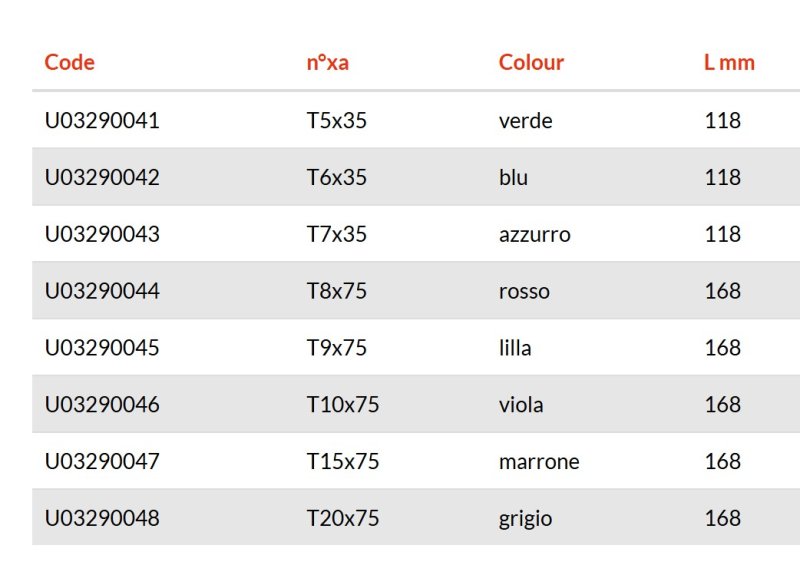Click the azzurro colour cell
Image resolution: width=800 pixels, height=585 pixels.
tap(535, 235)
